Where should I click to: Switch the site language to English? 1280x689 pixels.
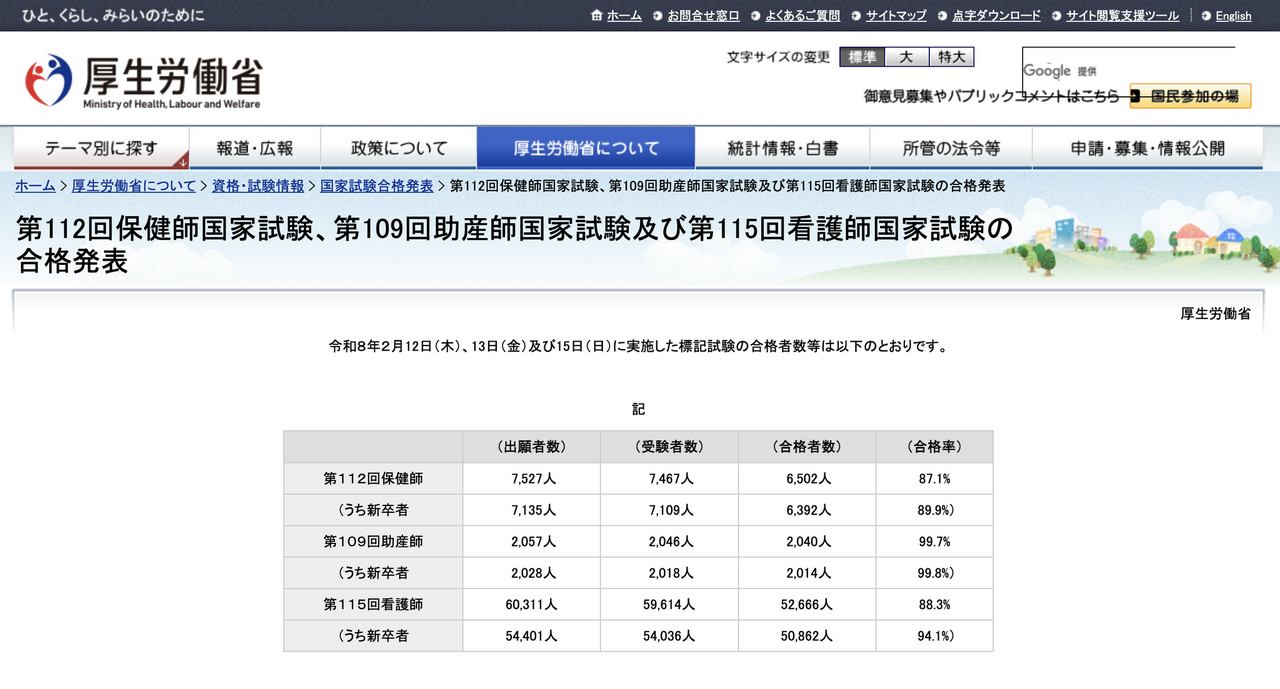tap(1233, 16)
